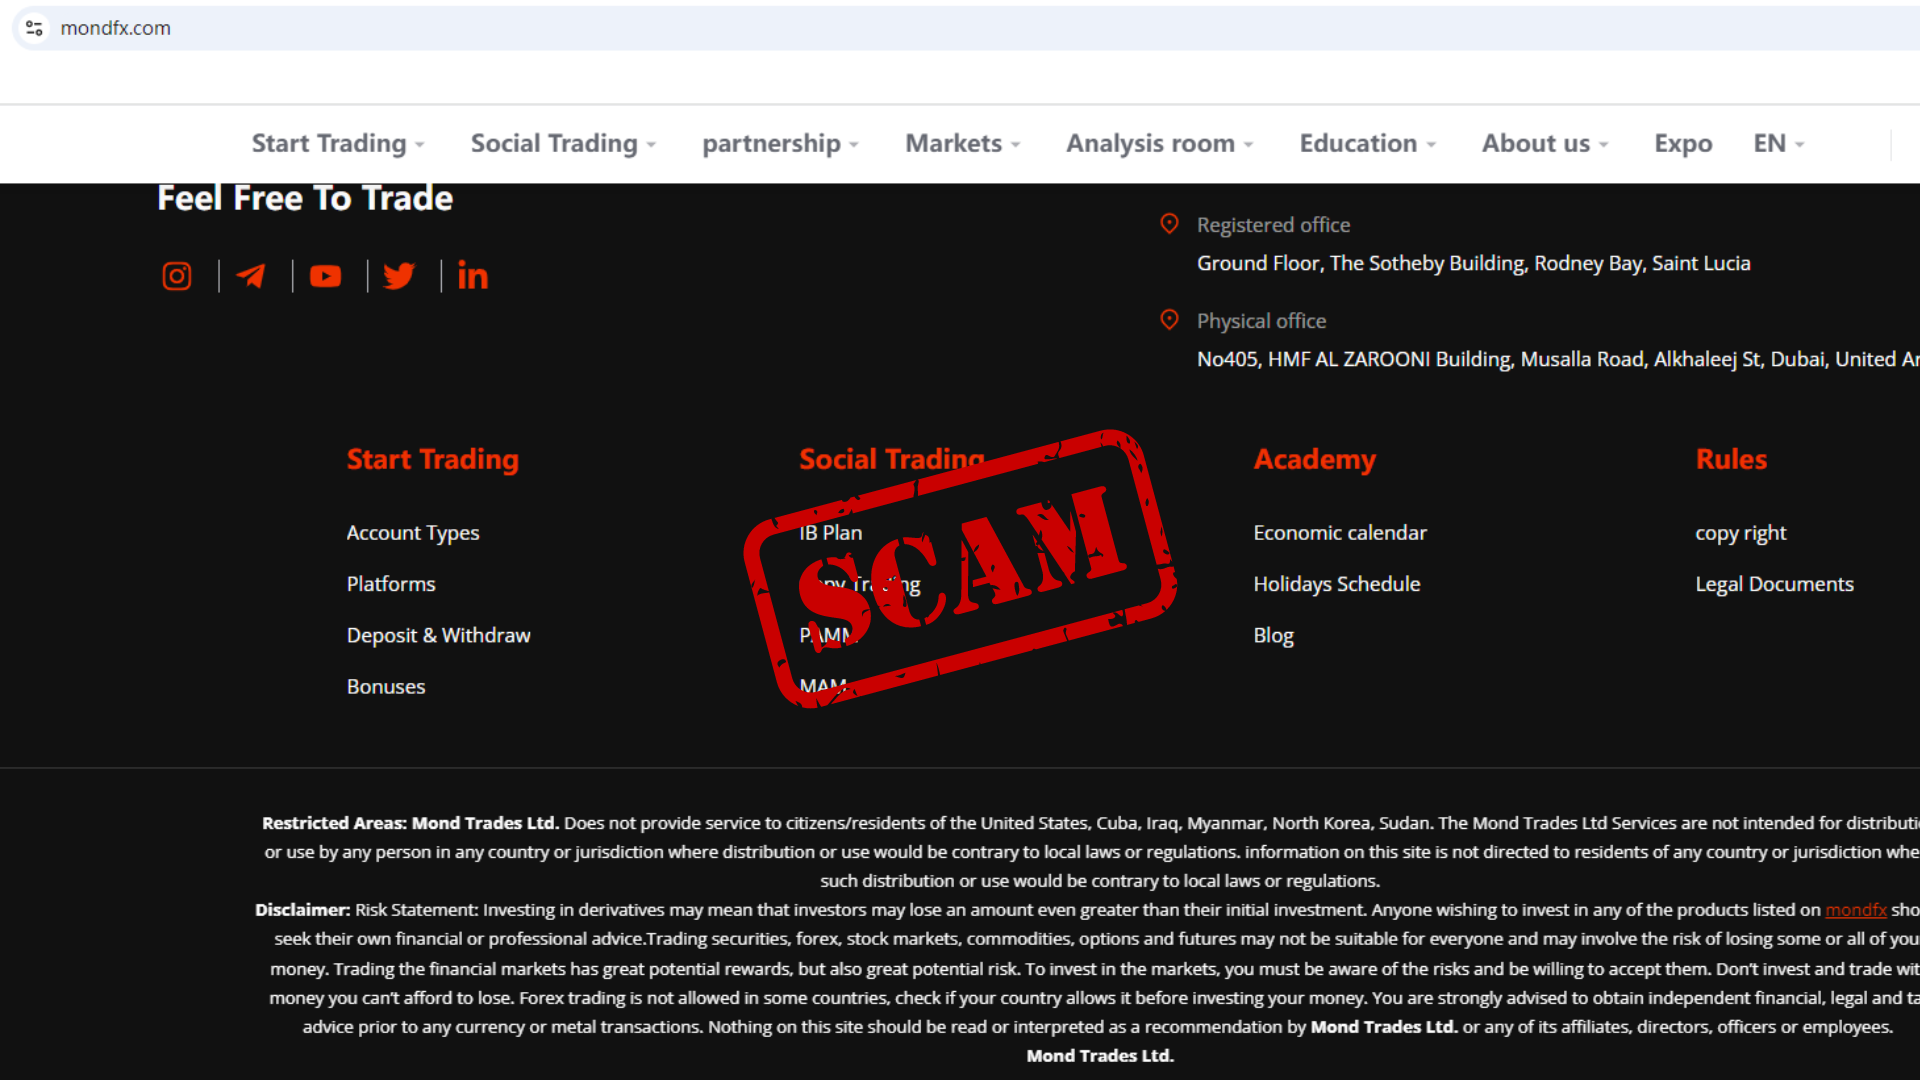
Task: Open the EN language dropdown
Action: click(x=1779, y=144)
